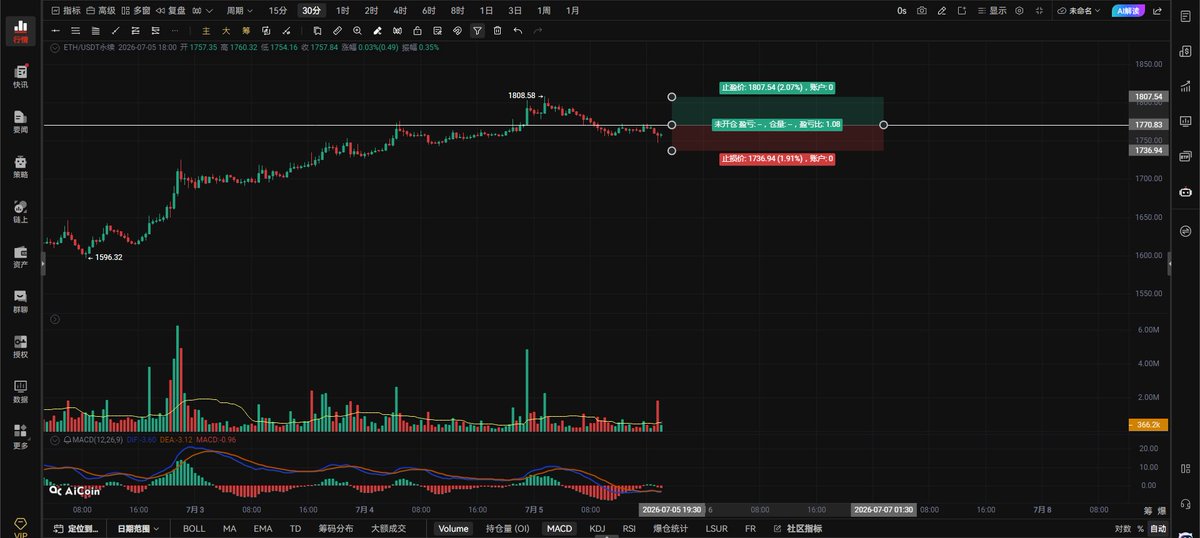
Task: Open the 快讯 news flash sidebar icon
Action: point(20,77)
